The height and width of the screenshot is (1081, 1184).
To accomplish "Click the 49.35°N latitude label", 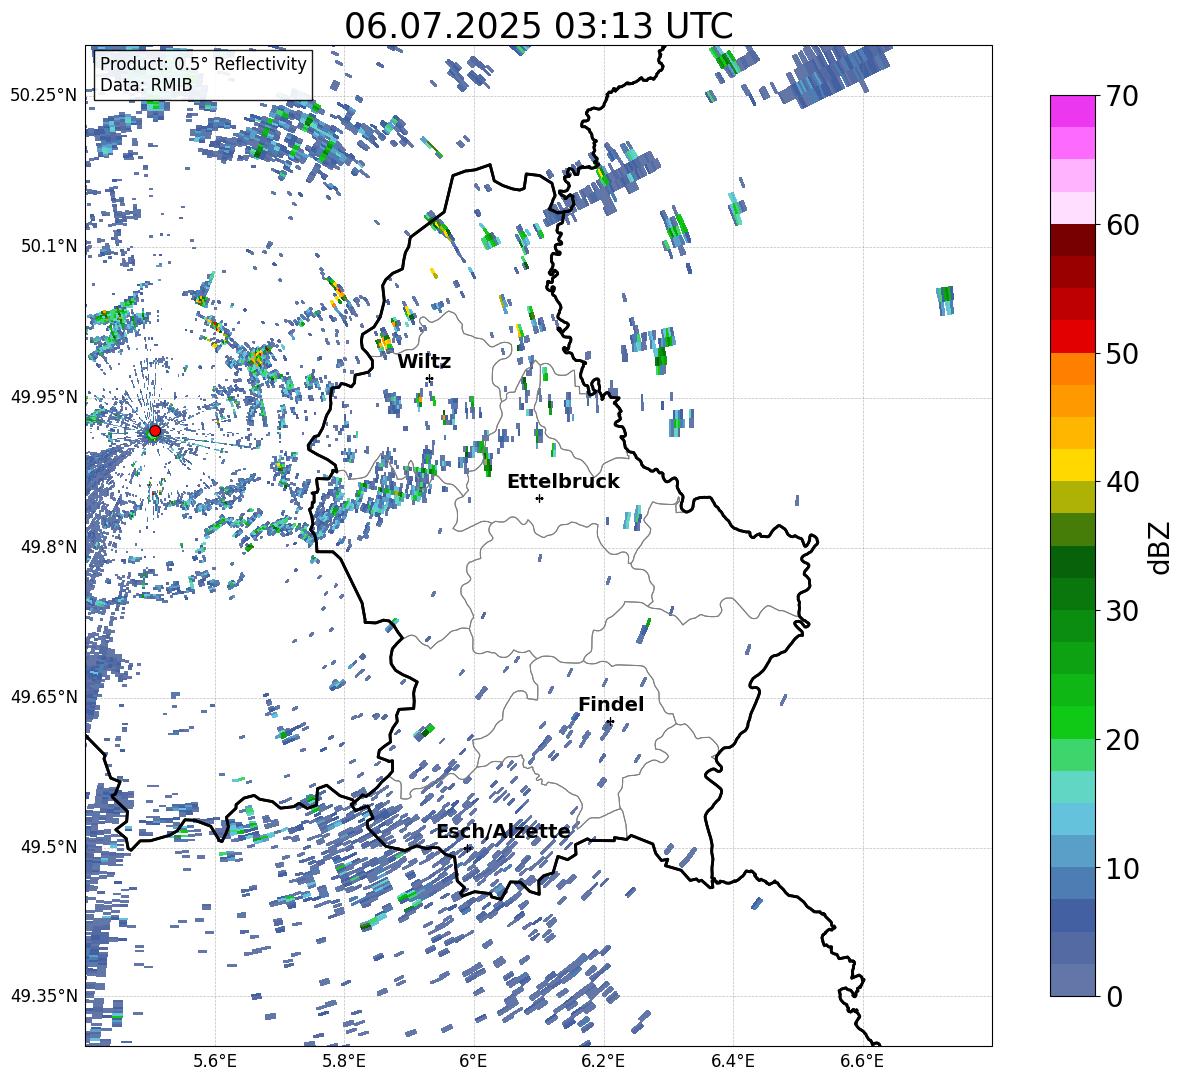I will click(x=44, y=996).
